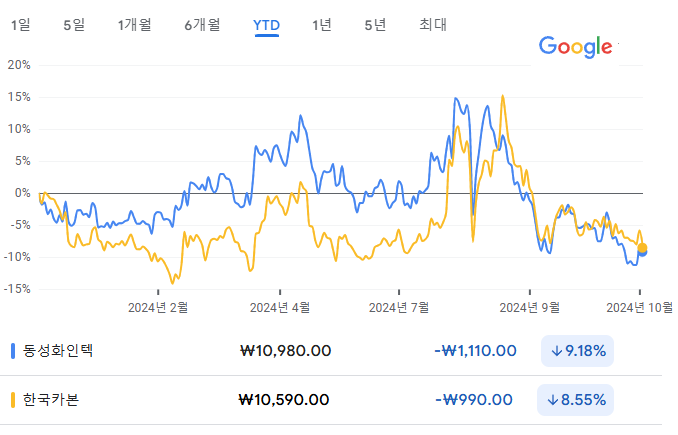Click the yellow 한국카본 color marker

(13, 400)
